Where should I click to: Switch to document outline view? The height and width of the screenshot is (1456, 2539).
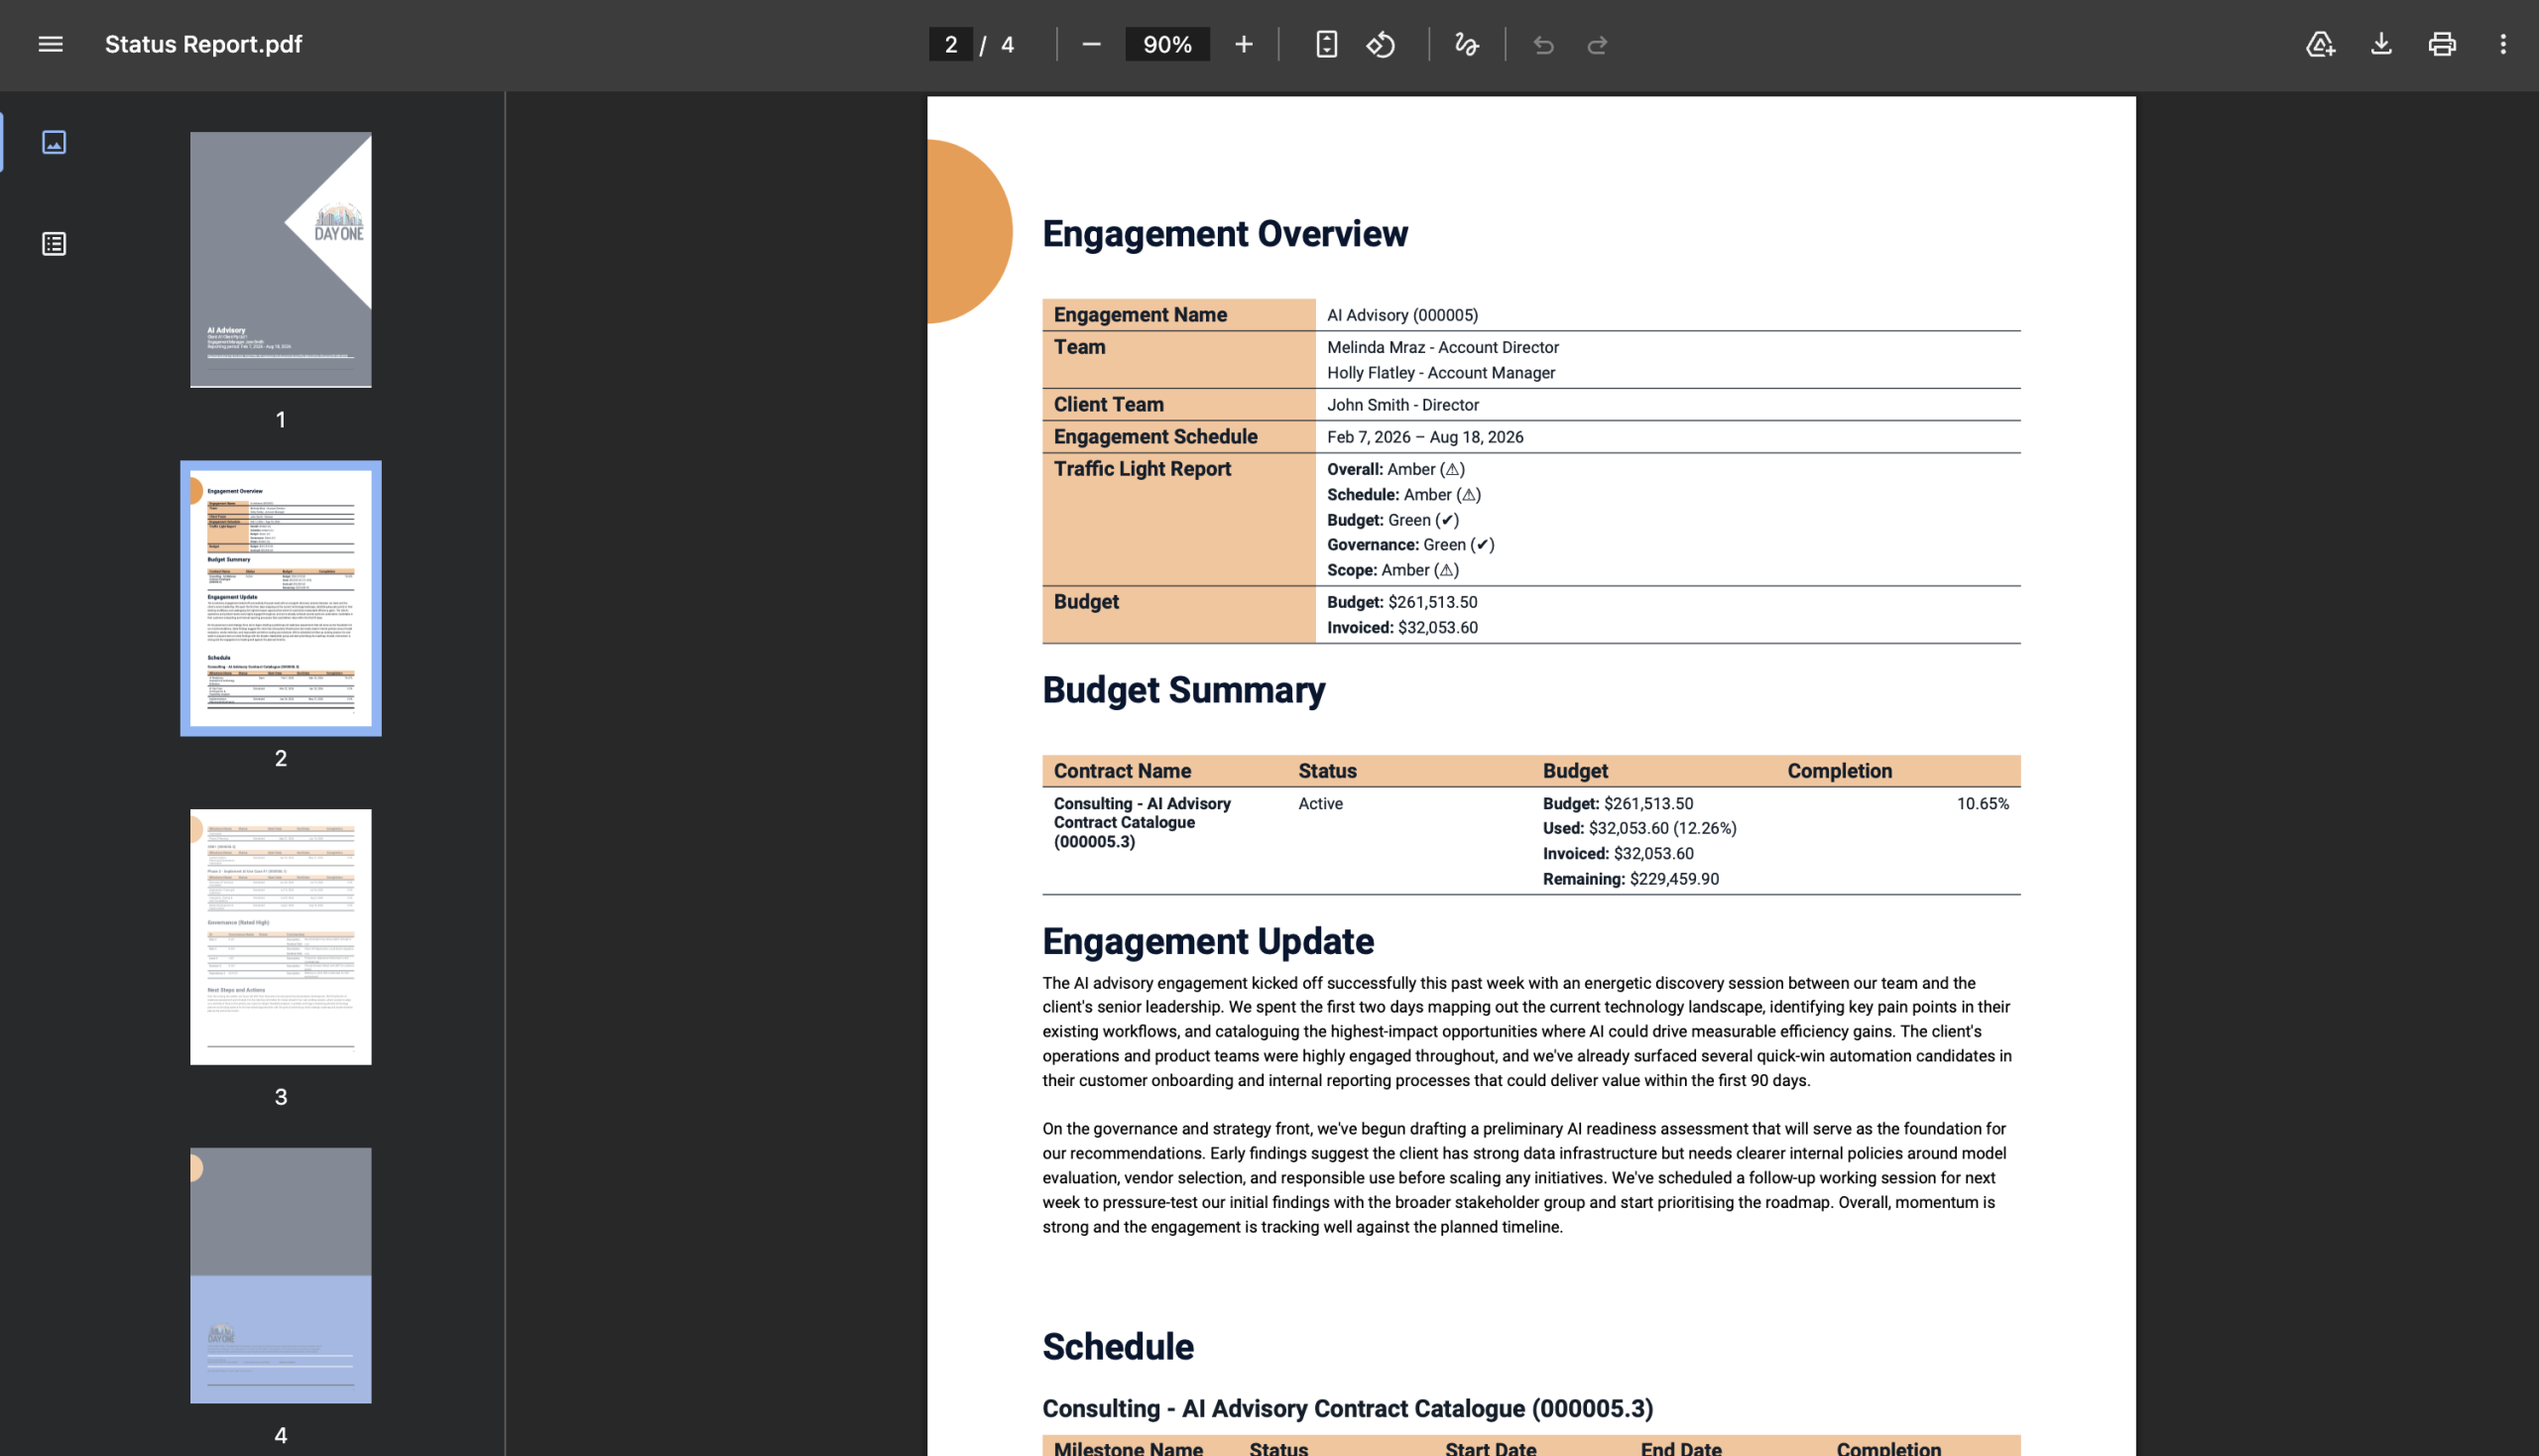pos(54,244)
